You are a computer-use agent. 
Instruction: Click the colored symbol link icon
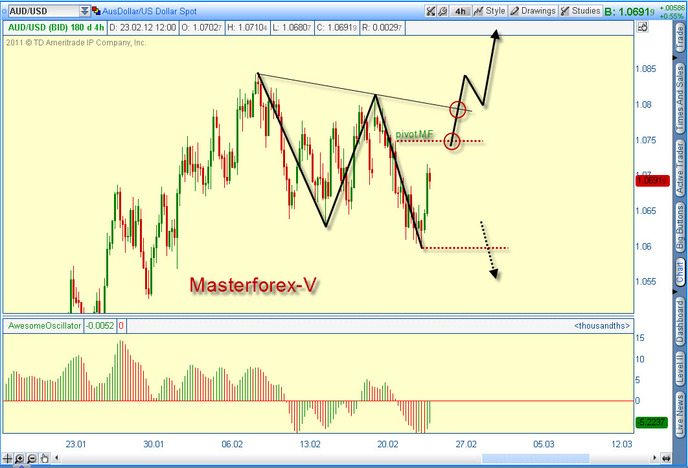pyautogui.click(x=96, y=11)
